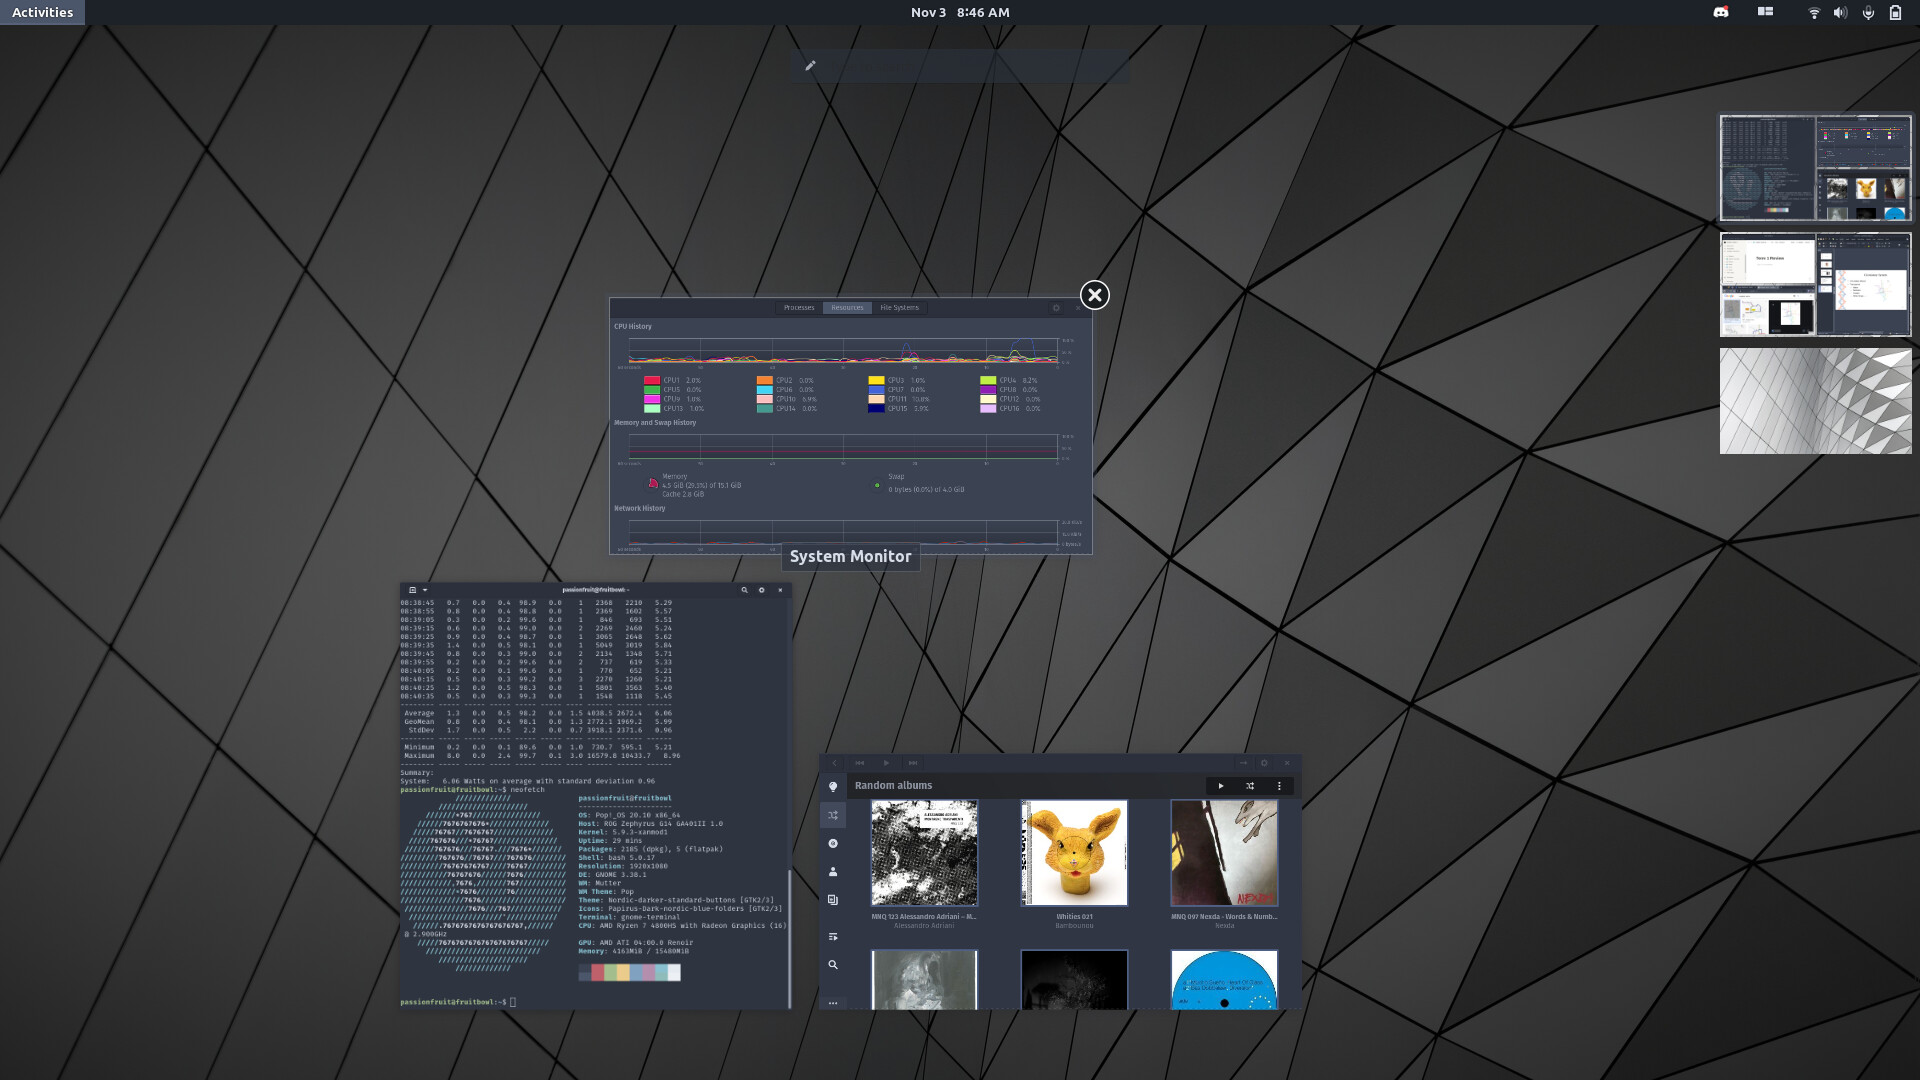Click the Wi-Fi icon in the top bar

coord(1814,12)
